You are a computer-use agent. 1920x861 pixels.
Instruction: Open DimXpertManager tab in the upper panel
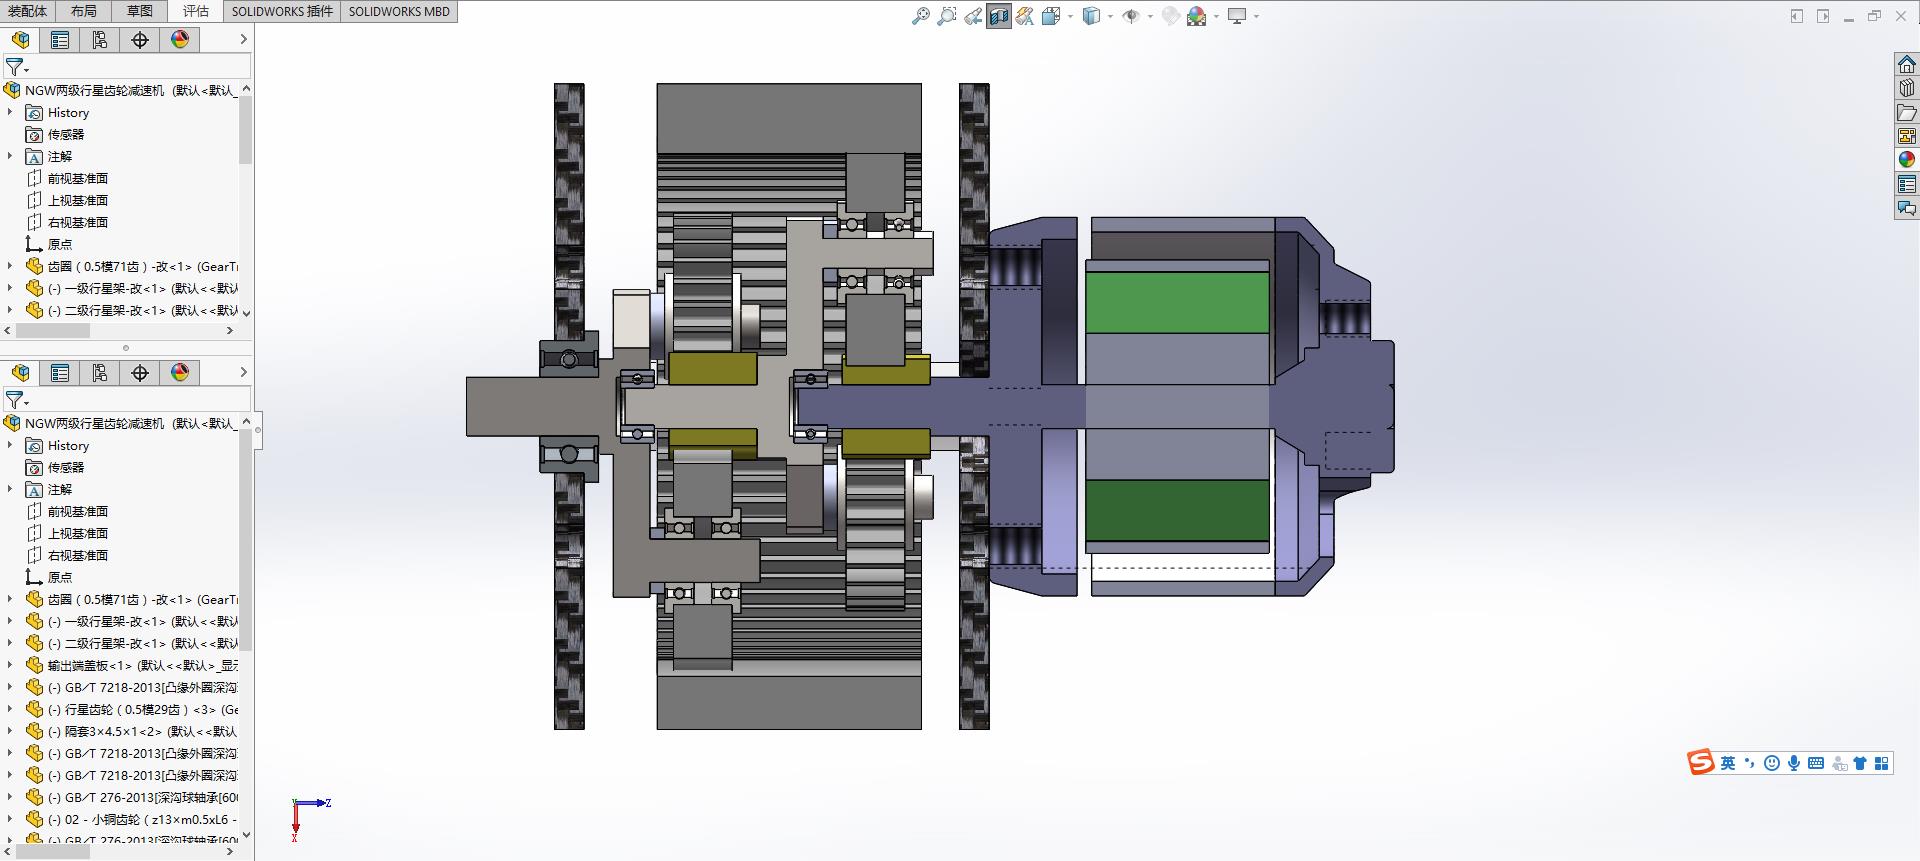pyautogui.click(x=140, y=40)
